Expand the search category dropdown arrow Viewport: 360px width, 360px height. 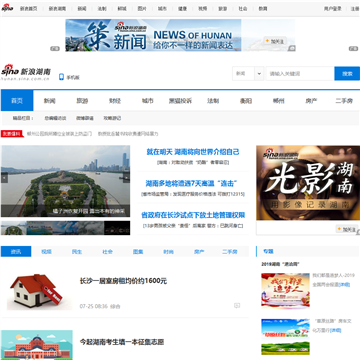click(259, 74)
